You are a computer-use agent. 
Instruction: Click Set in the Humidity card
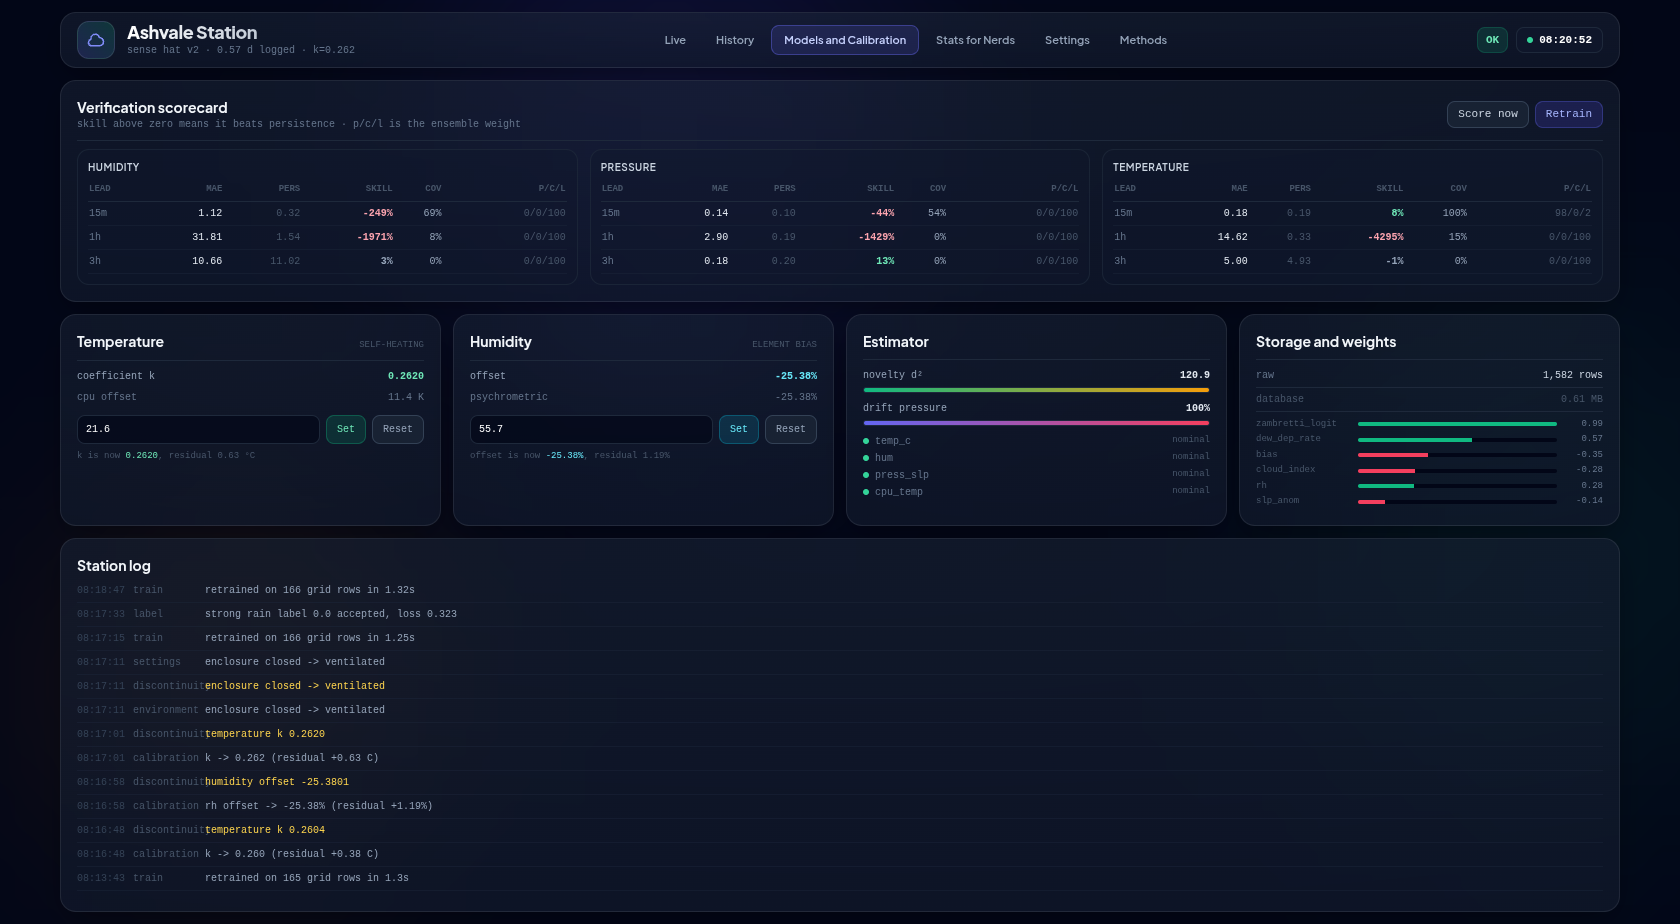click(x=738, y=429)
